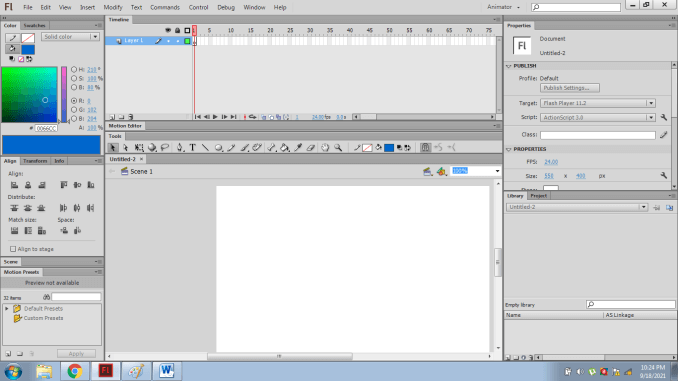Toggle Layer 1 green outline square
The height and width of the screenshot is (382, 678).
coord(187,41)
